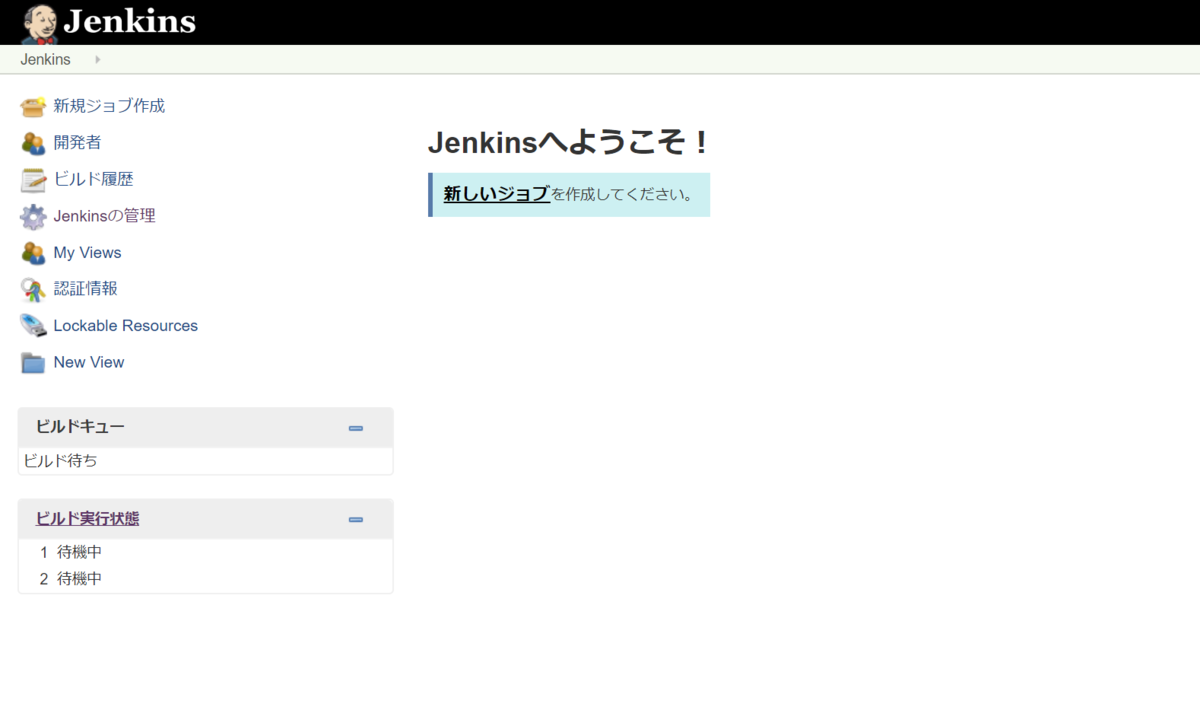Click the Jenkins butler logo
Image resolution: width=1200 pixels, height=710 pixels.
pyautogui.click(x=36, y=21)
